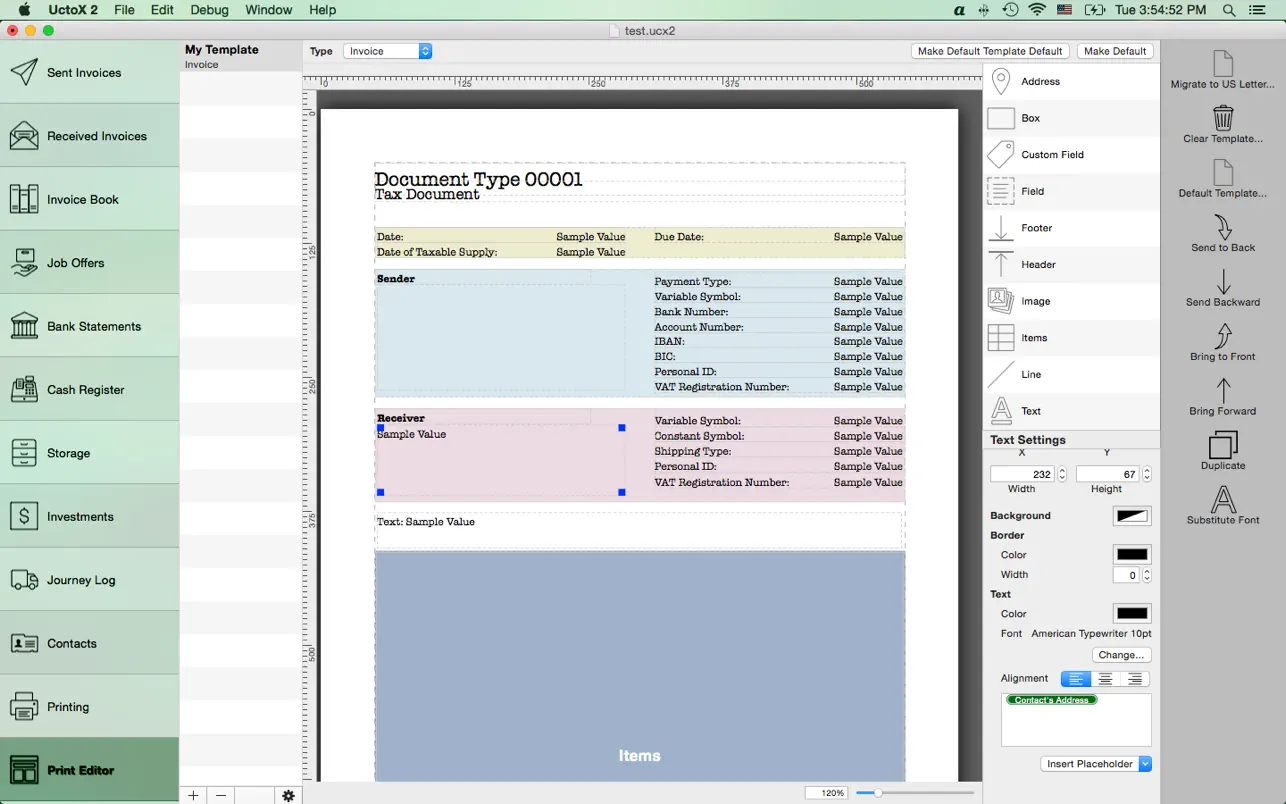1286x804 pixels.
Task: Add a Custom Field element
Action: click(x=1001, y=155)
